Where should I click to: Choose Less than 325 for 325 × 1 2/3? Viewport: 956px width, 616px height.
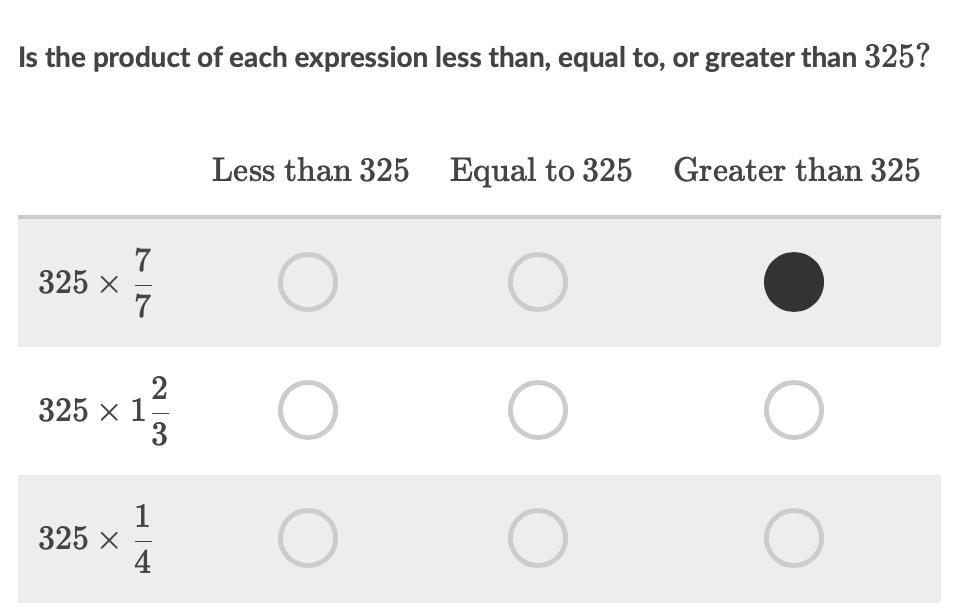[308, 410]
